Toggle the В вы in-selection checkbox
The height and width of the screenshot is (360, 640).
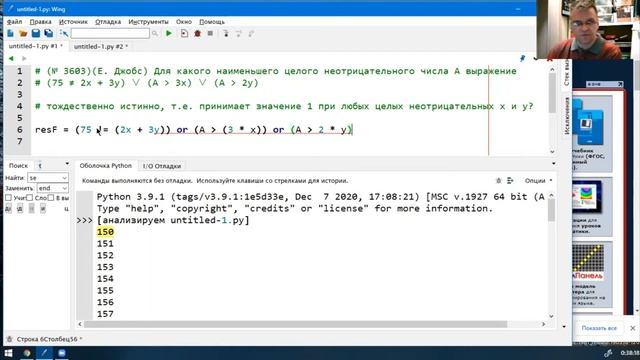click(51, 198)
